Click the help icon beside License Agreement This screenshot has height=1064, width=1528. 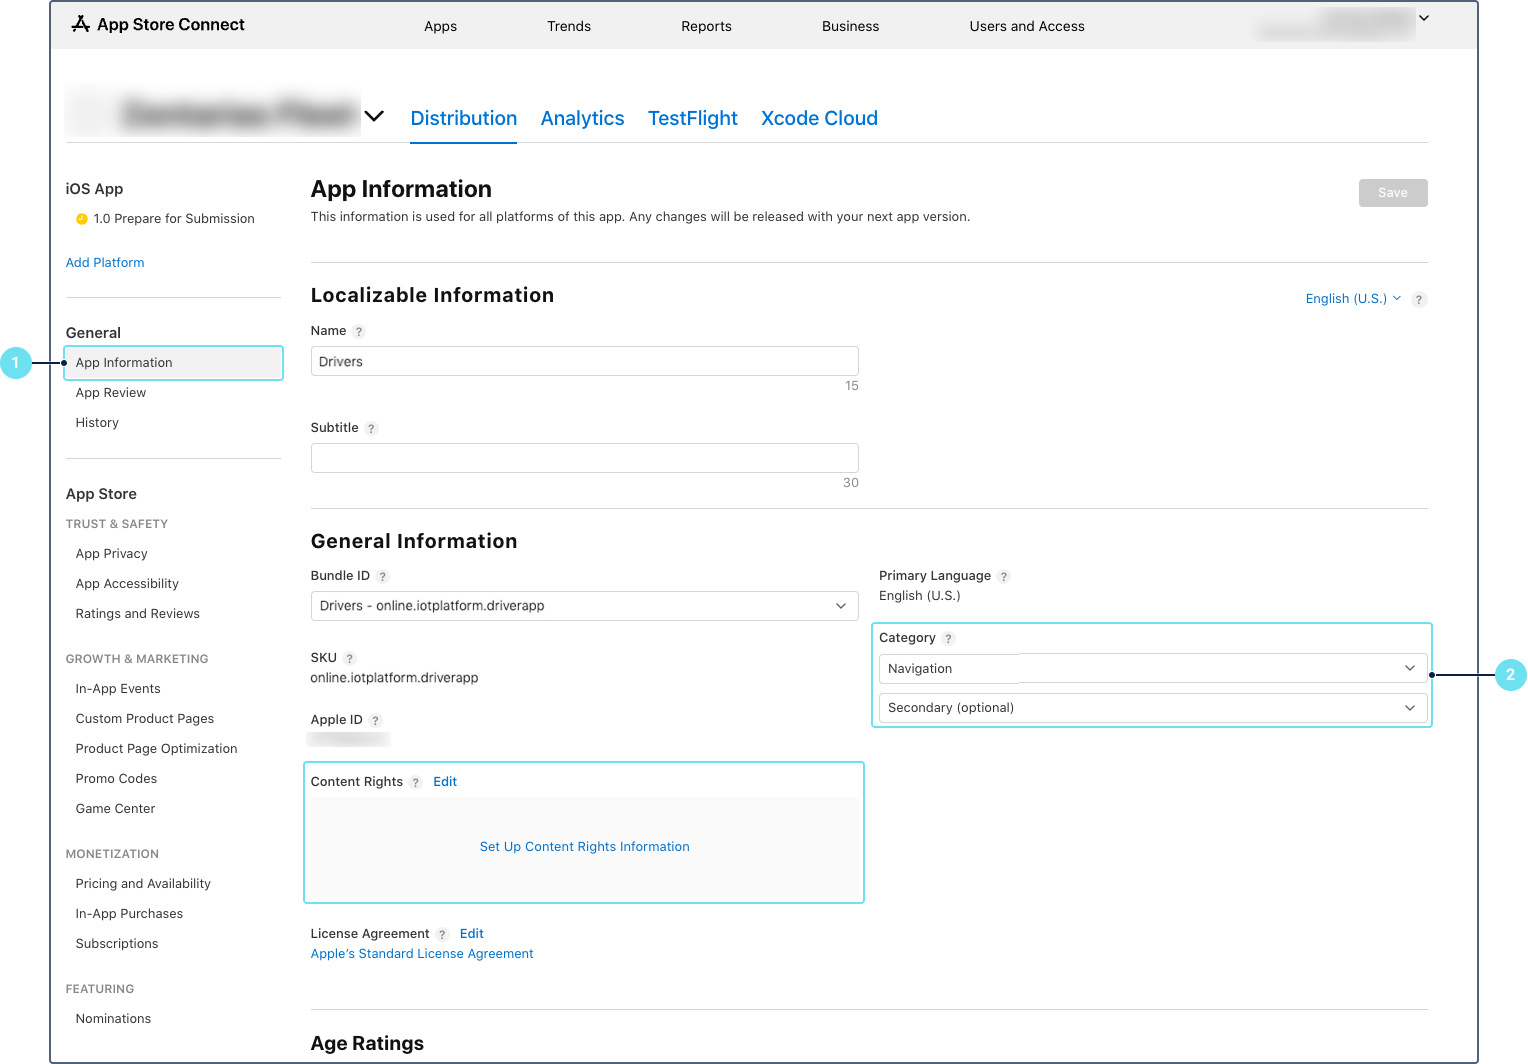coord(442,935)
